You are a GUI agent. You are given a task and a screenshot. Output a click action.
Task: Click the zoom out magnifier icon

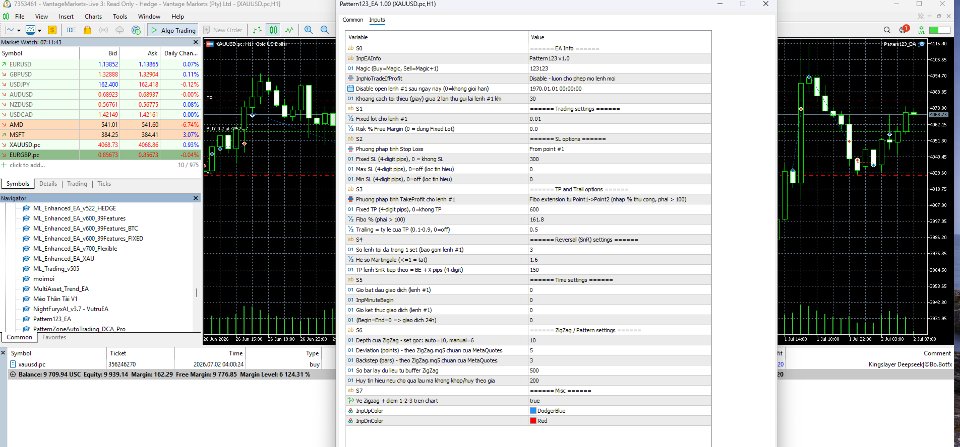(324, 30)
